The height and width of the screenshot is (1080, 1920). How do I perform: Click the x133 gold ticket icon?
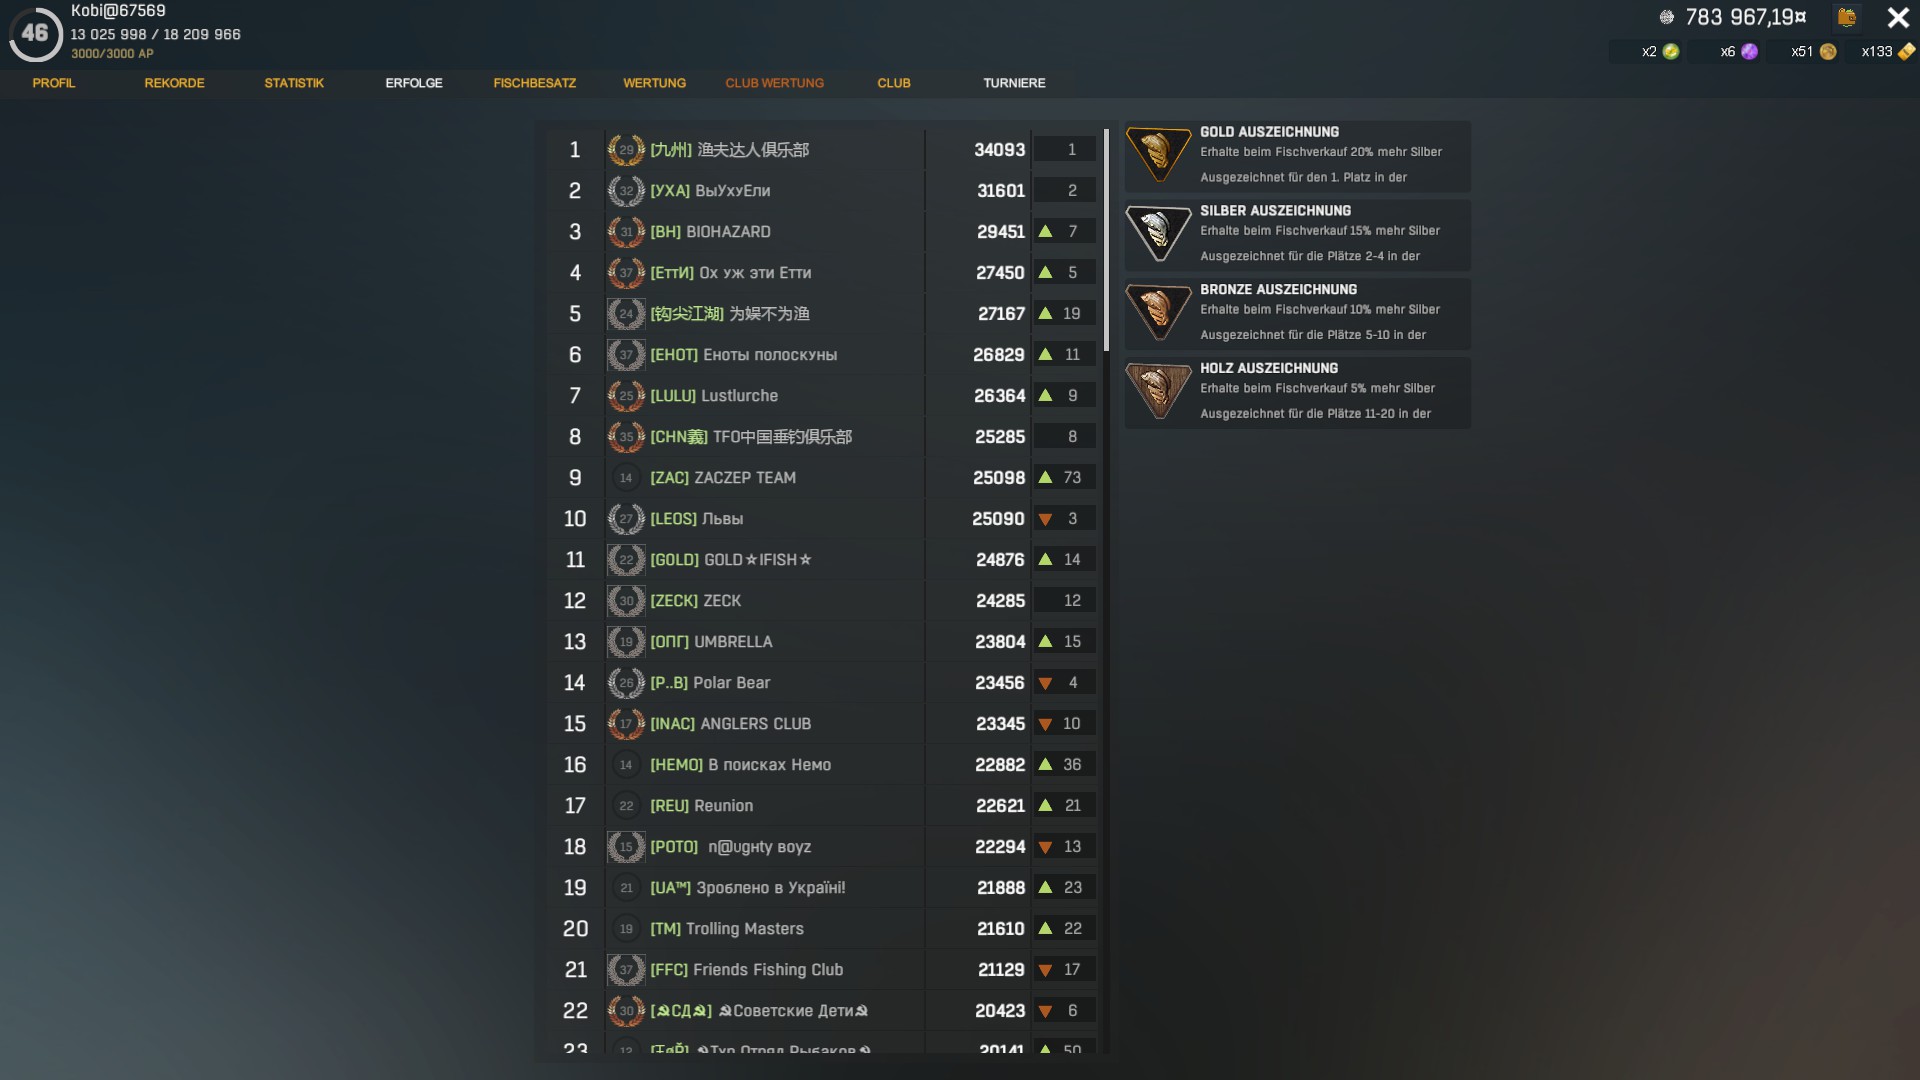point(1907,52)
